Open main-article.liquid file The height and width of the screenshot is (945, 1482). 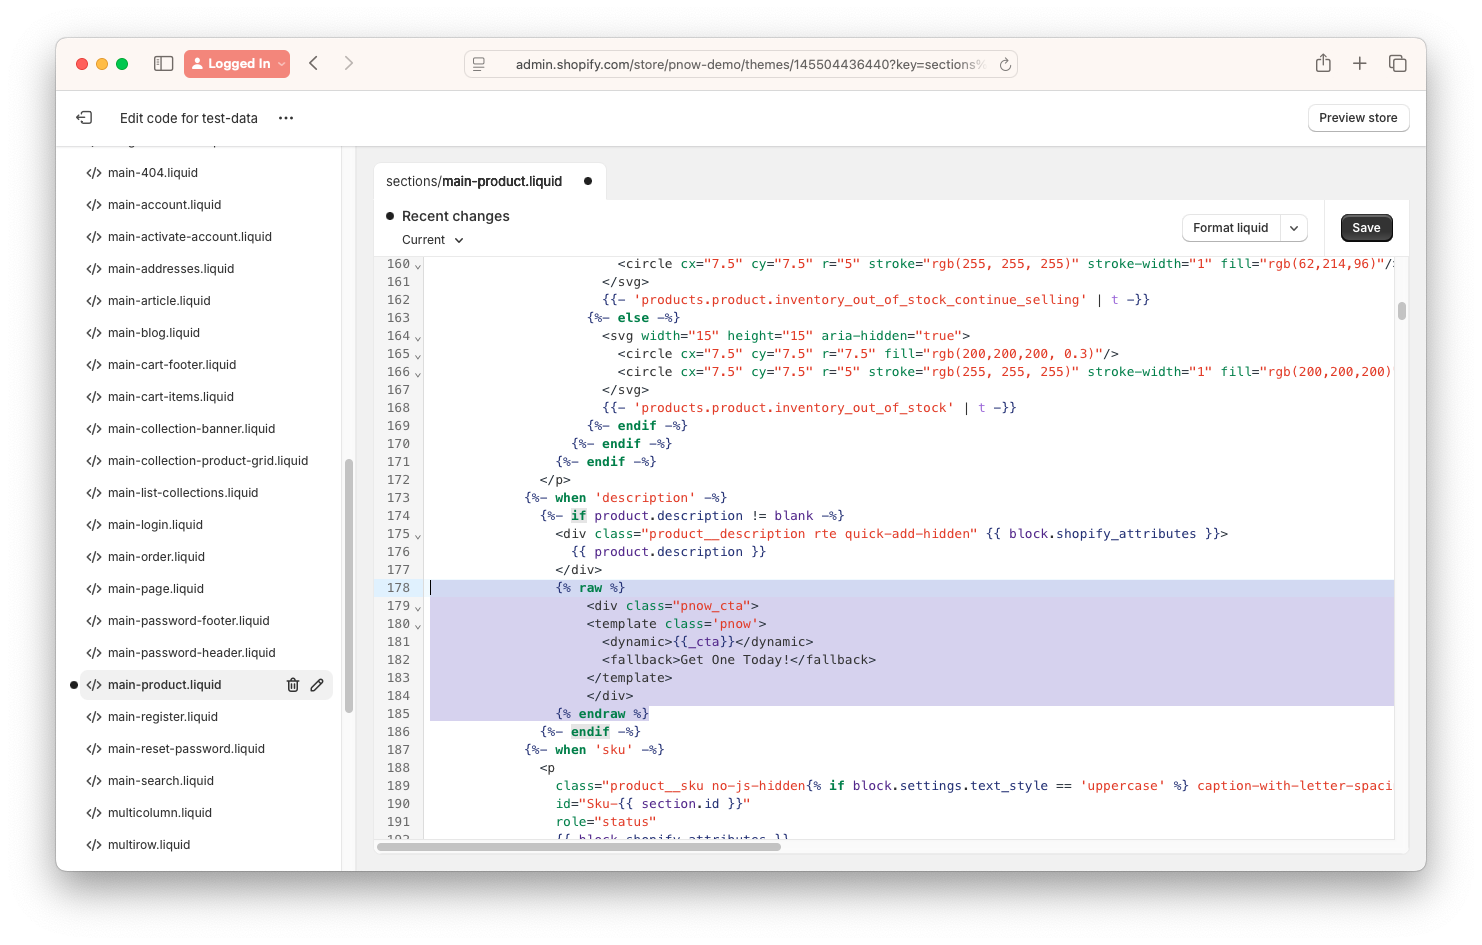point(159,301)
